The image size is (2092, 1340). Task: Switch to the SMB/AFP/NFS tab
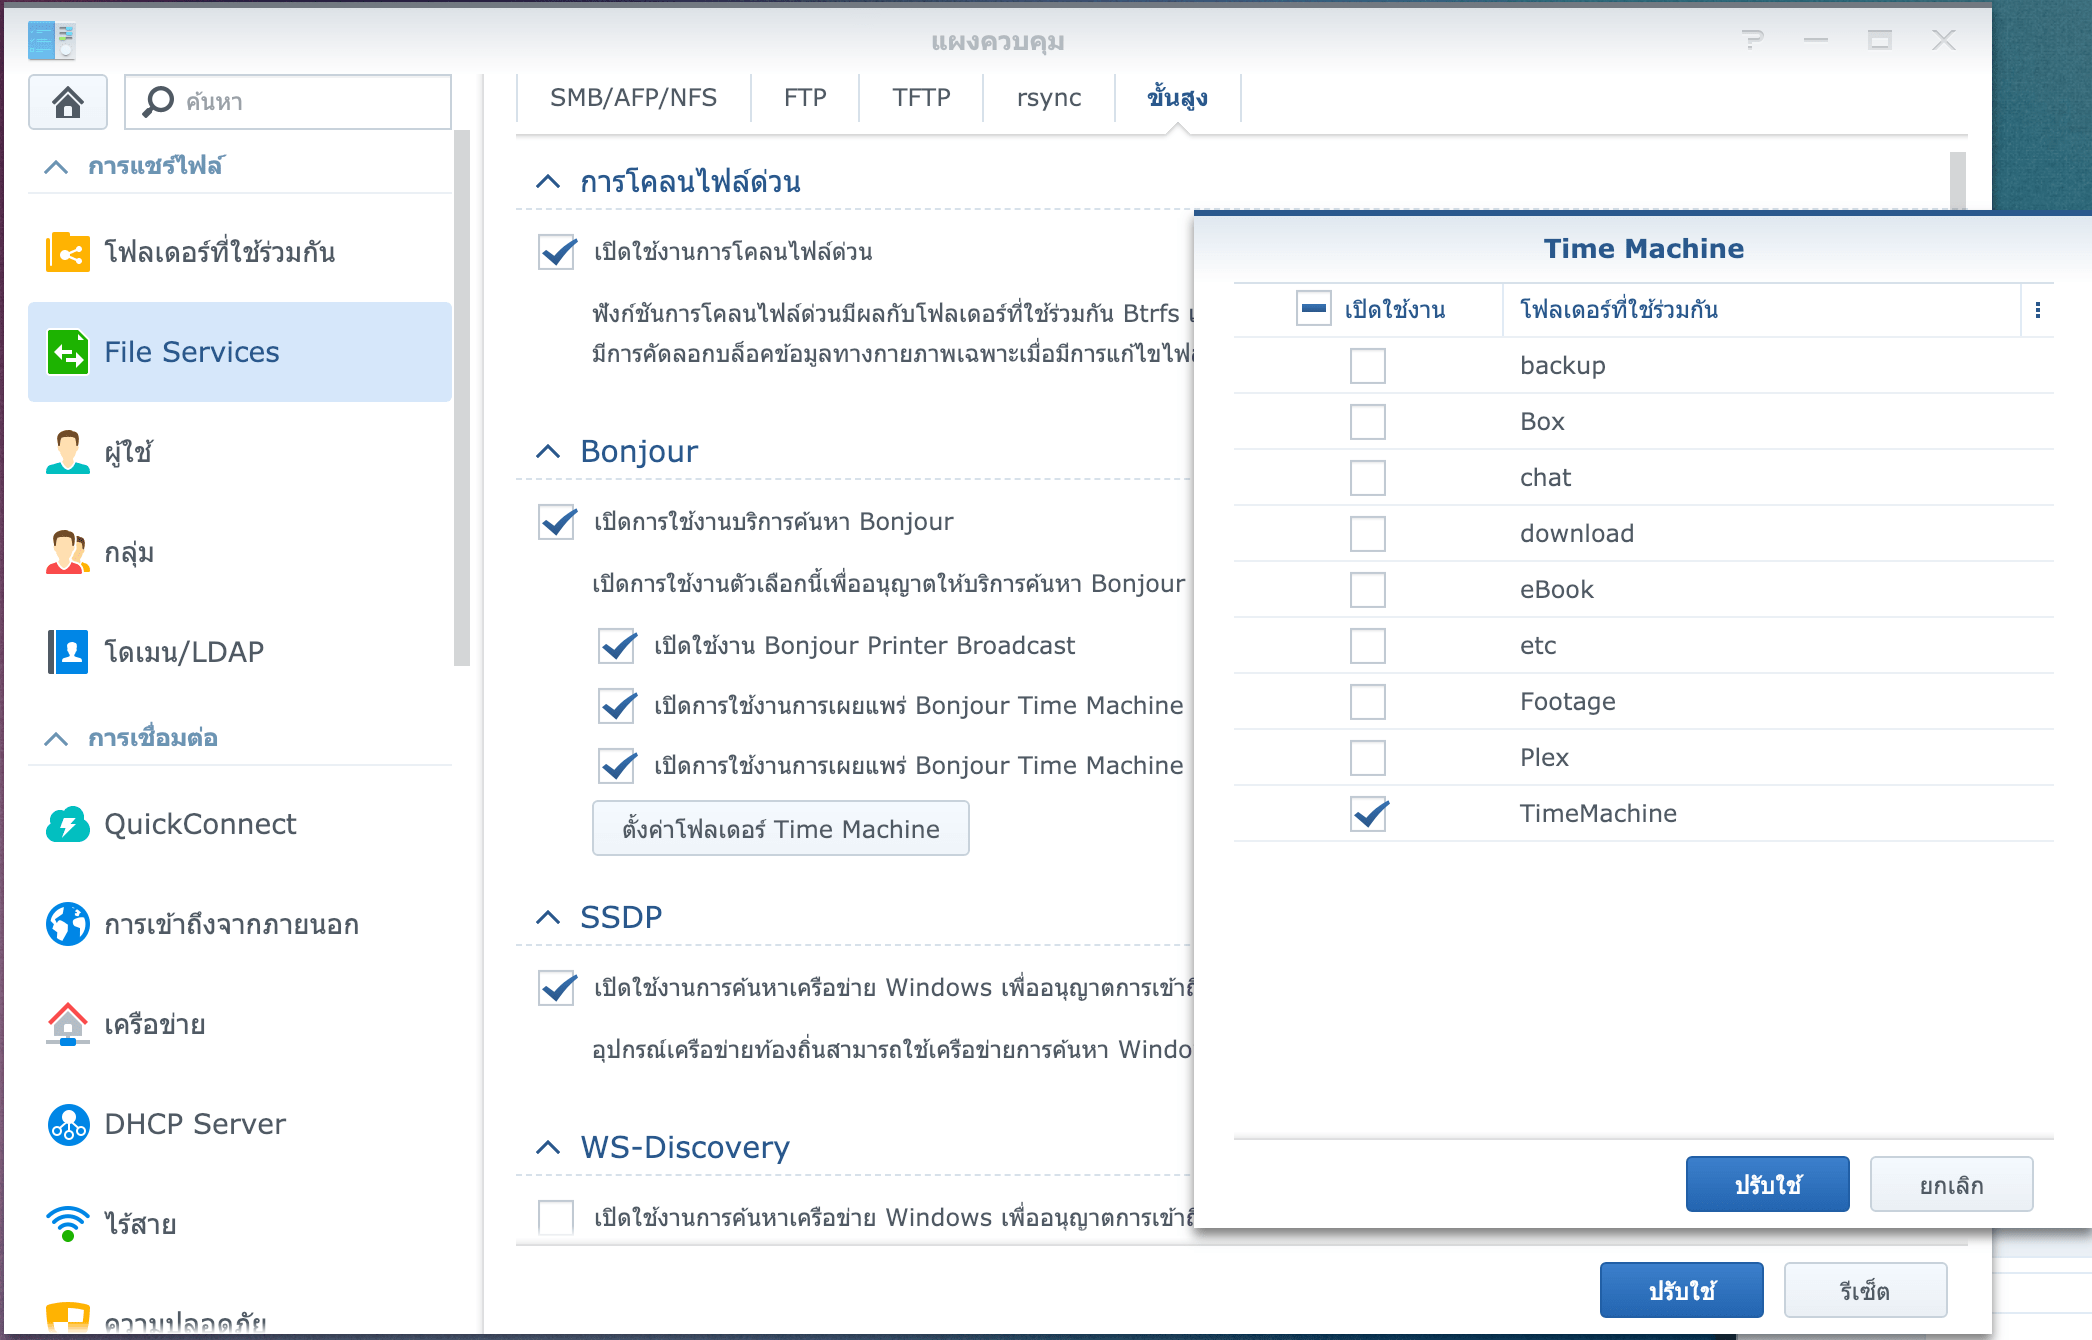tap(633, 98)
